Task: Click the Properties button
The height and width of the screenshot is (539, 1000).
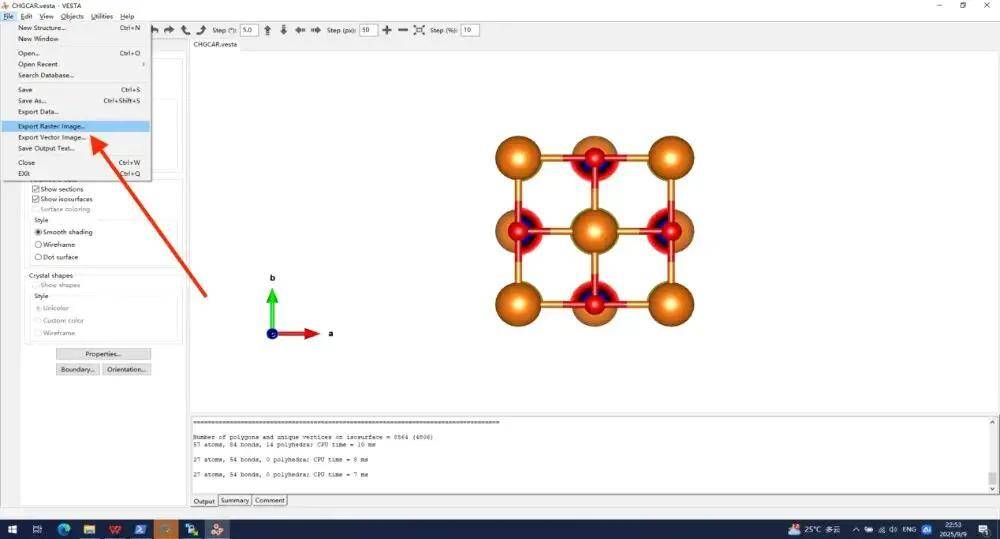Action: 103,354
